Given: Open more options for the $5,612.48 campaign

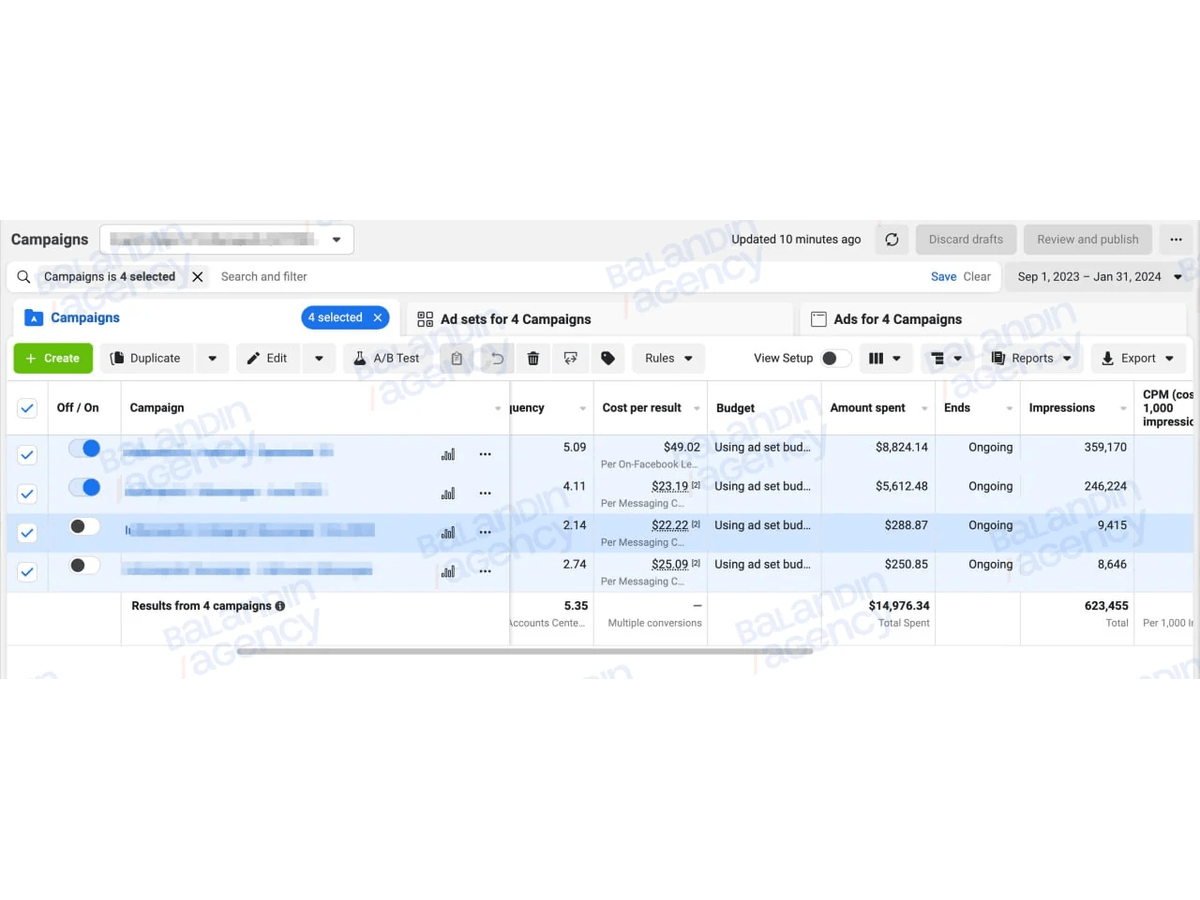Looking at the screenshot, I should pyautogui.click(x=485, y=493).
